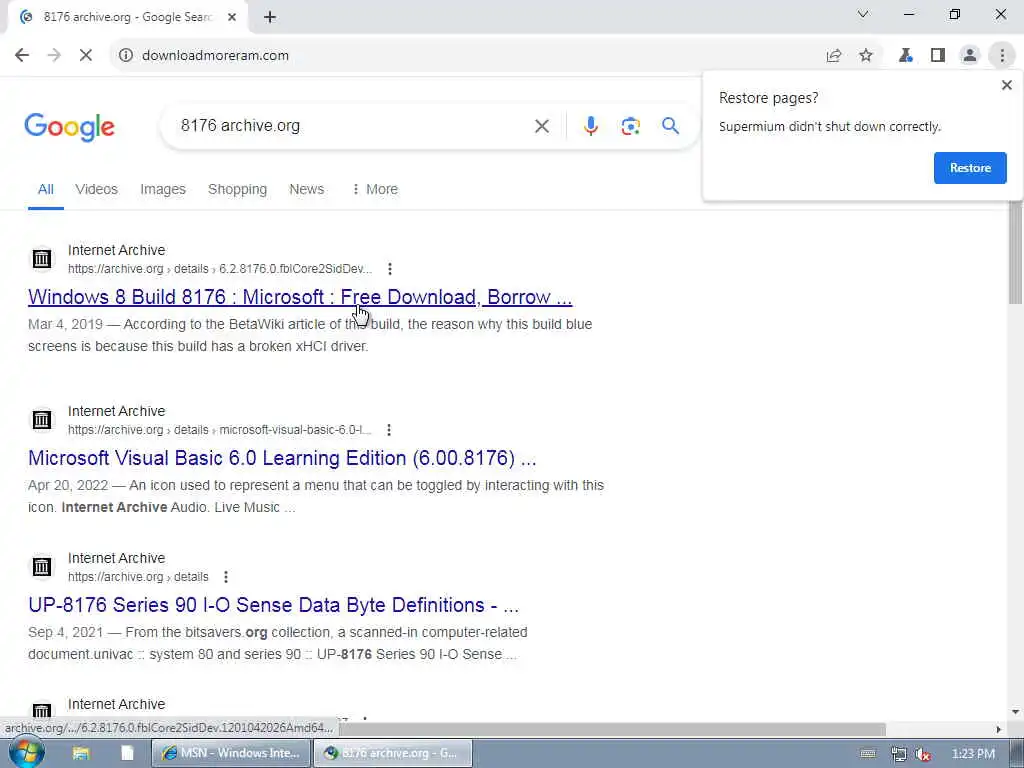Close the Restore pages popup

[x=1006, y=85]
